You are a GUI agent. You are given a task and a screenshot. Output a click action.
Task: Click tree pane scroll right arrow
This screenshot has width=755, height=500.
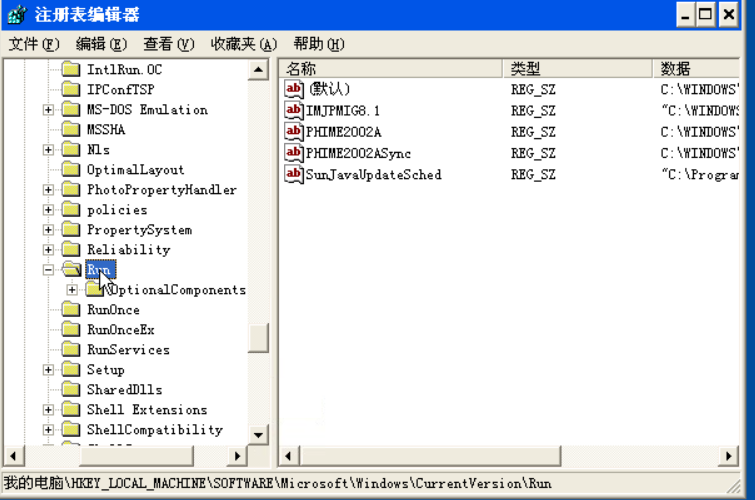(237, 456)
